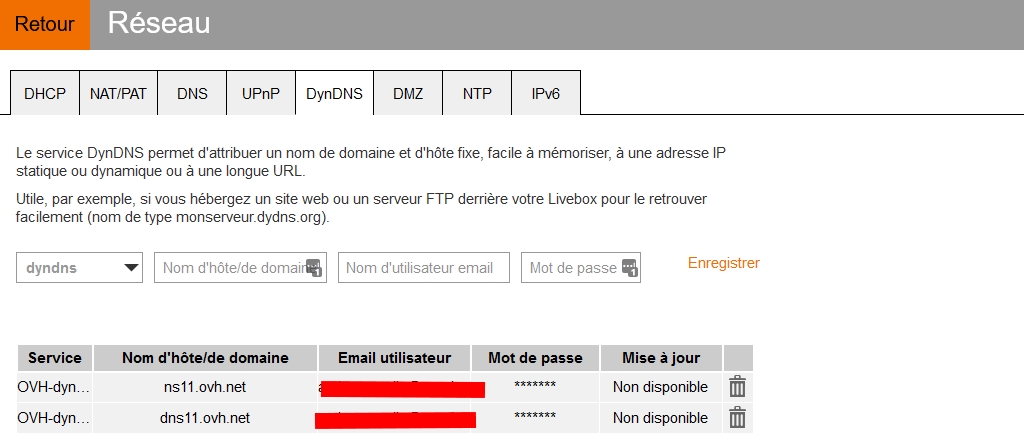Screen dimensions: 1024x445
Task: Click the ns11.ovh.net hostname cell
Action: (x=205, y=387)
